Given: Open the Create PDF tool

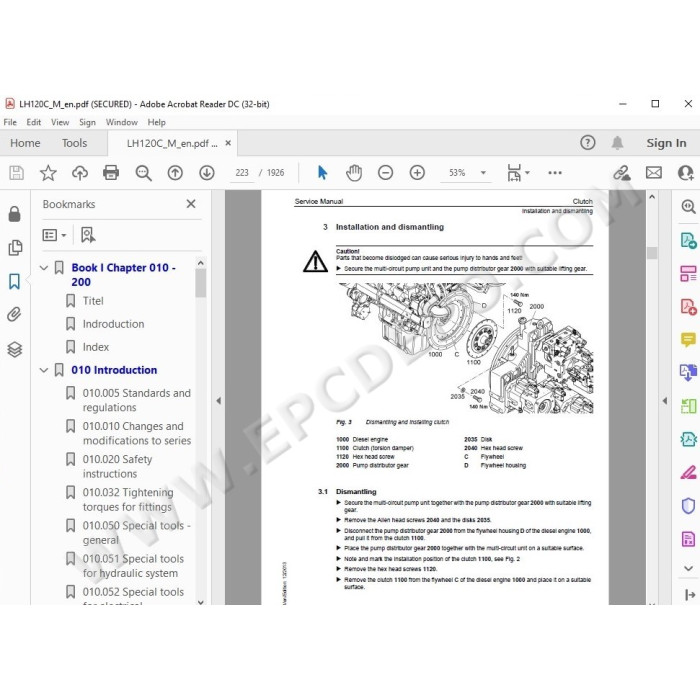Looking at the screenshot, I should [x=688, y=307].
